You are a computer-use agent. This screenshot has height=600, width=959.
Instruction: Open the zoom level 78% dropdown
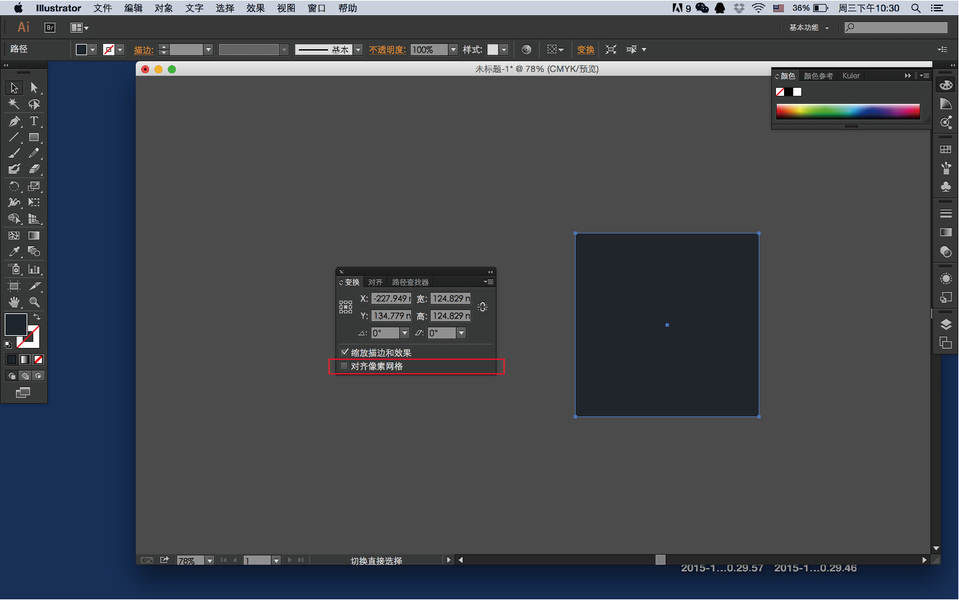click(x=210, y=560)
